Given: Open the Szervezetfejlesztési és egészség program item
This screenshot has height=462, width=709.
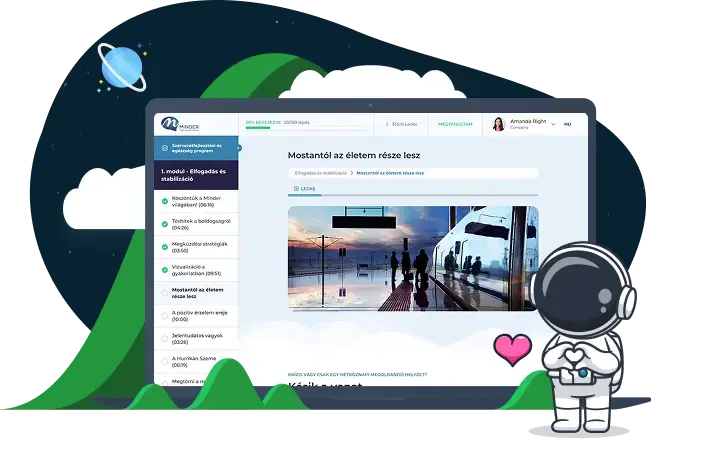Looking at the screenshot, I should point(196,148).
